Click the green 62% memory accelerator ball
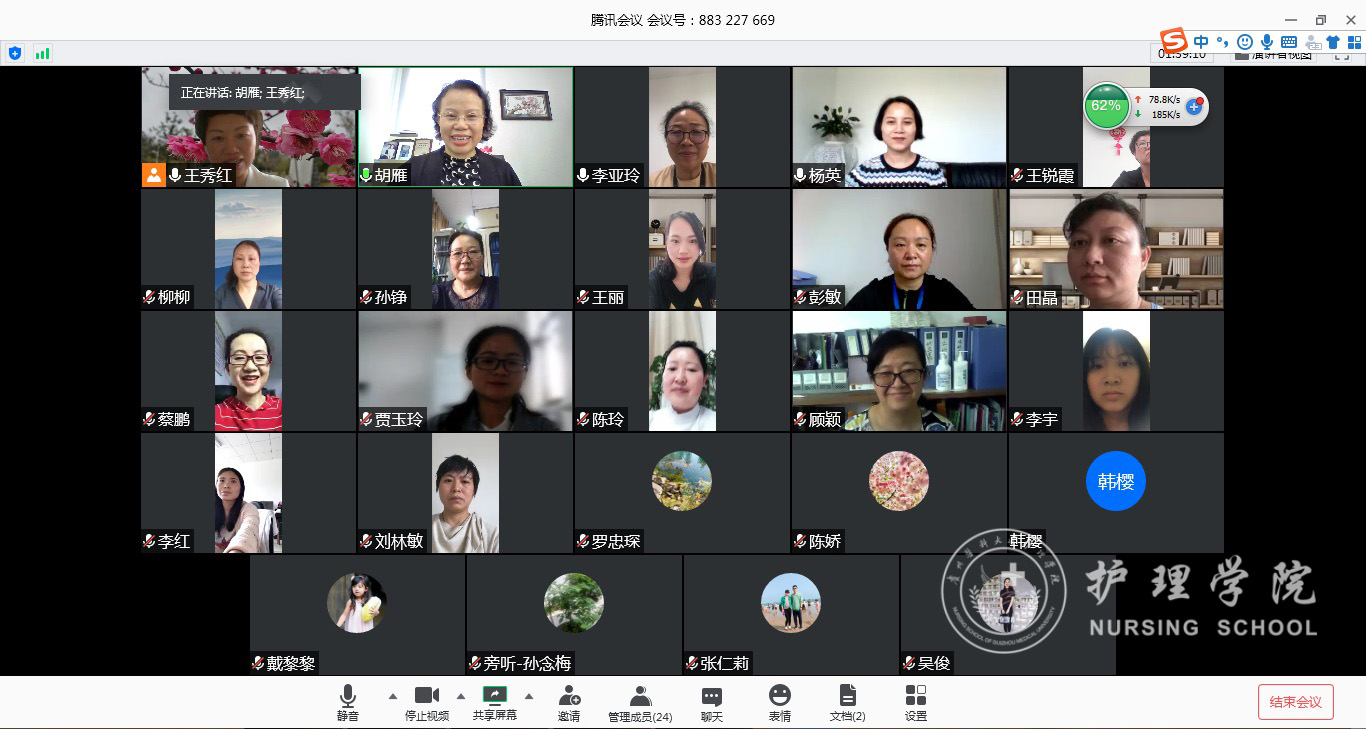This screenshot has height=729, width=1366. [1105, 106]
